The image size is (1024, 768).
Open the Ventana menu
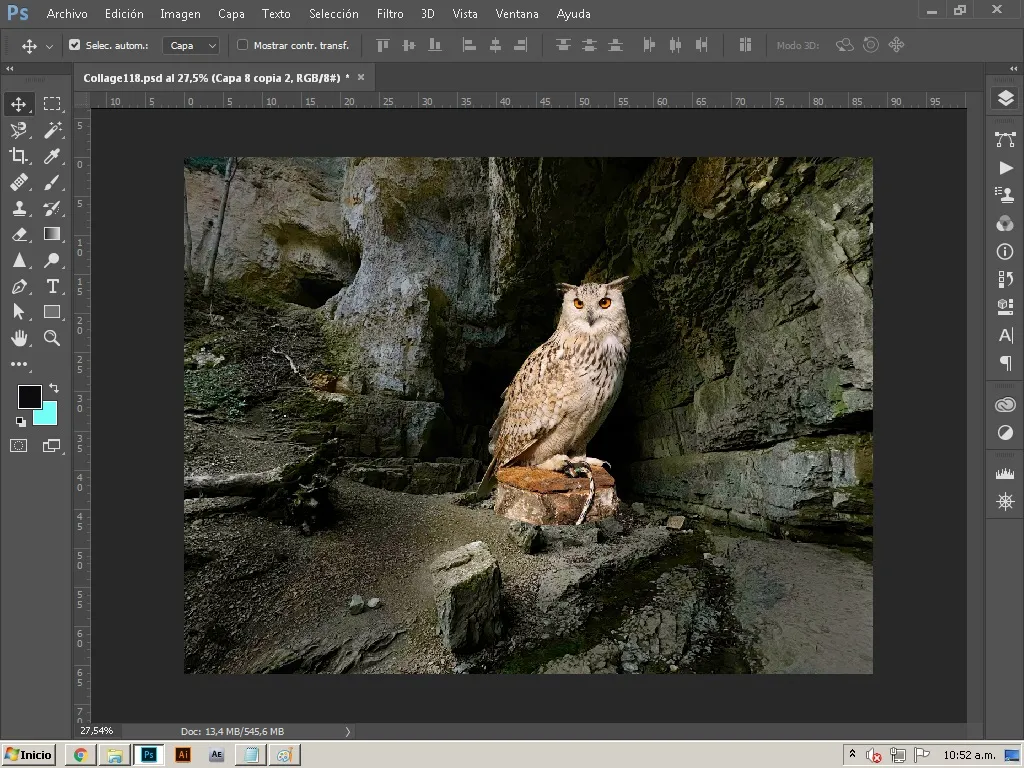click(517, 14)
